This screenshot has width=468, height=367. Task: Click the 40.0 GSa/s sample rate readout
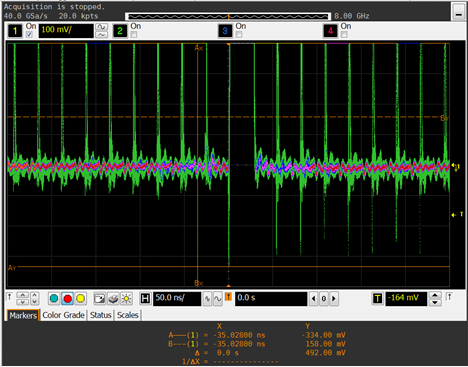click(x=25, y=16)
